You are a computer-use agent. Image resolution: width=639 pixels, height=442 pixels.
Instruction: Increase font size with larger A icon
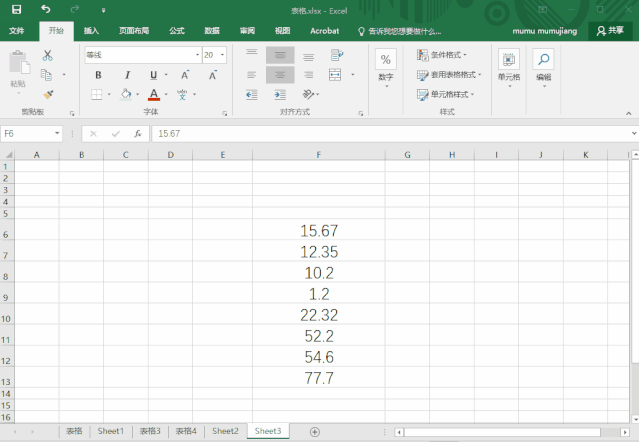[185, 75]
